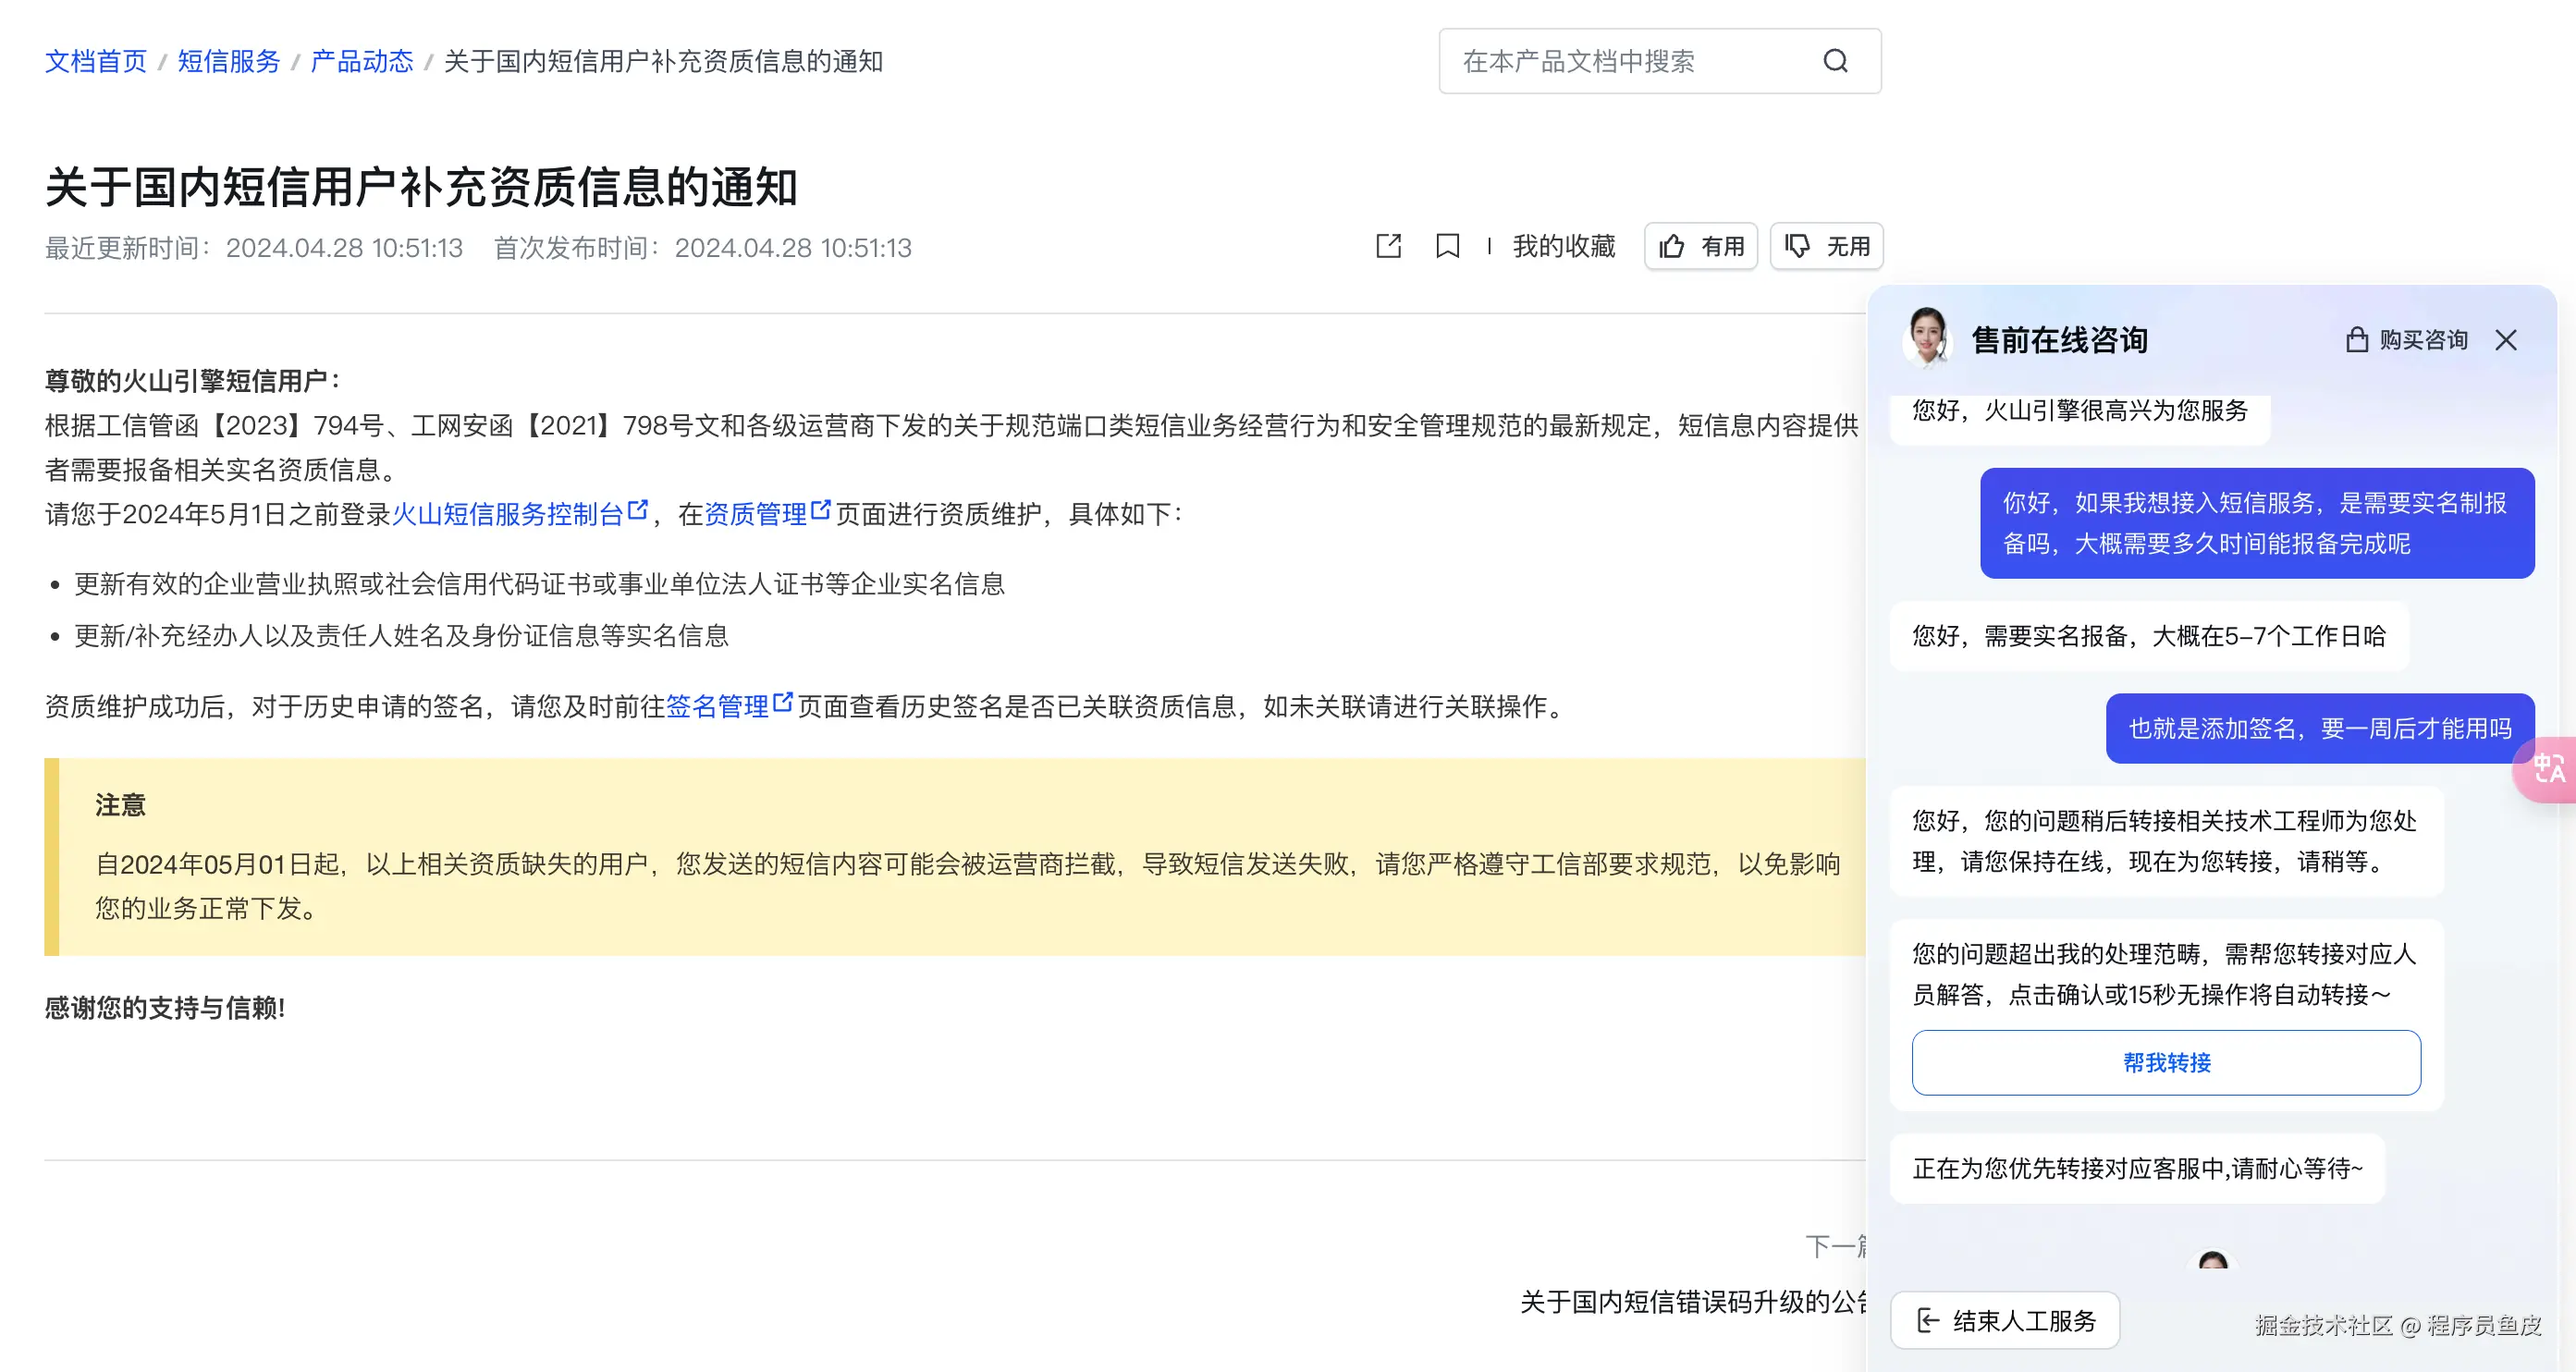Mark article as 有用 (thumbs up)
This screenshot has width=2576, height=1372.
click(1700, 246)
